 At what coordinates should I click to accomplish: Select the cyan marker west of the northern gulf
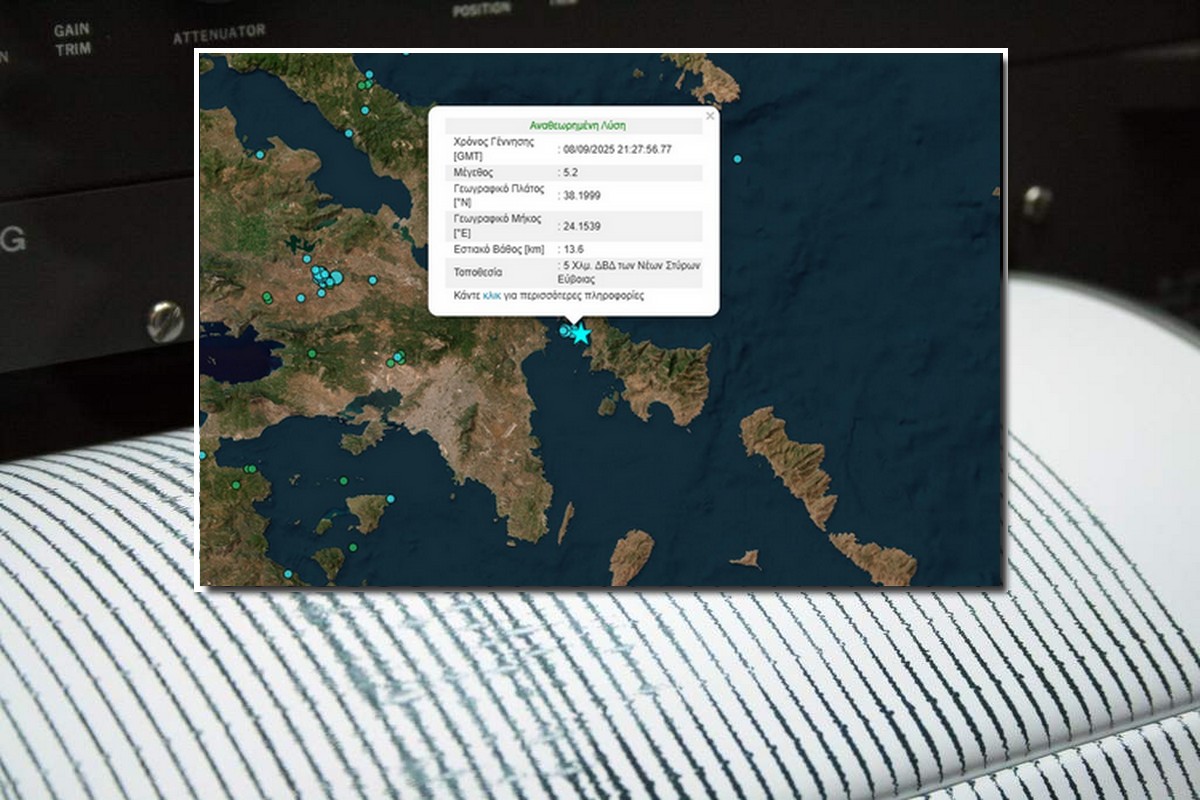click(260, 154)
